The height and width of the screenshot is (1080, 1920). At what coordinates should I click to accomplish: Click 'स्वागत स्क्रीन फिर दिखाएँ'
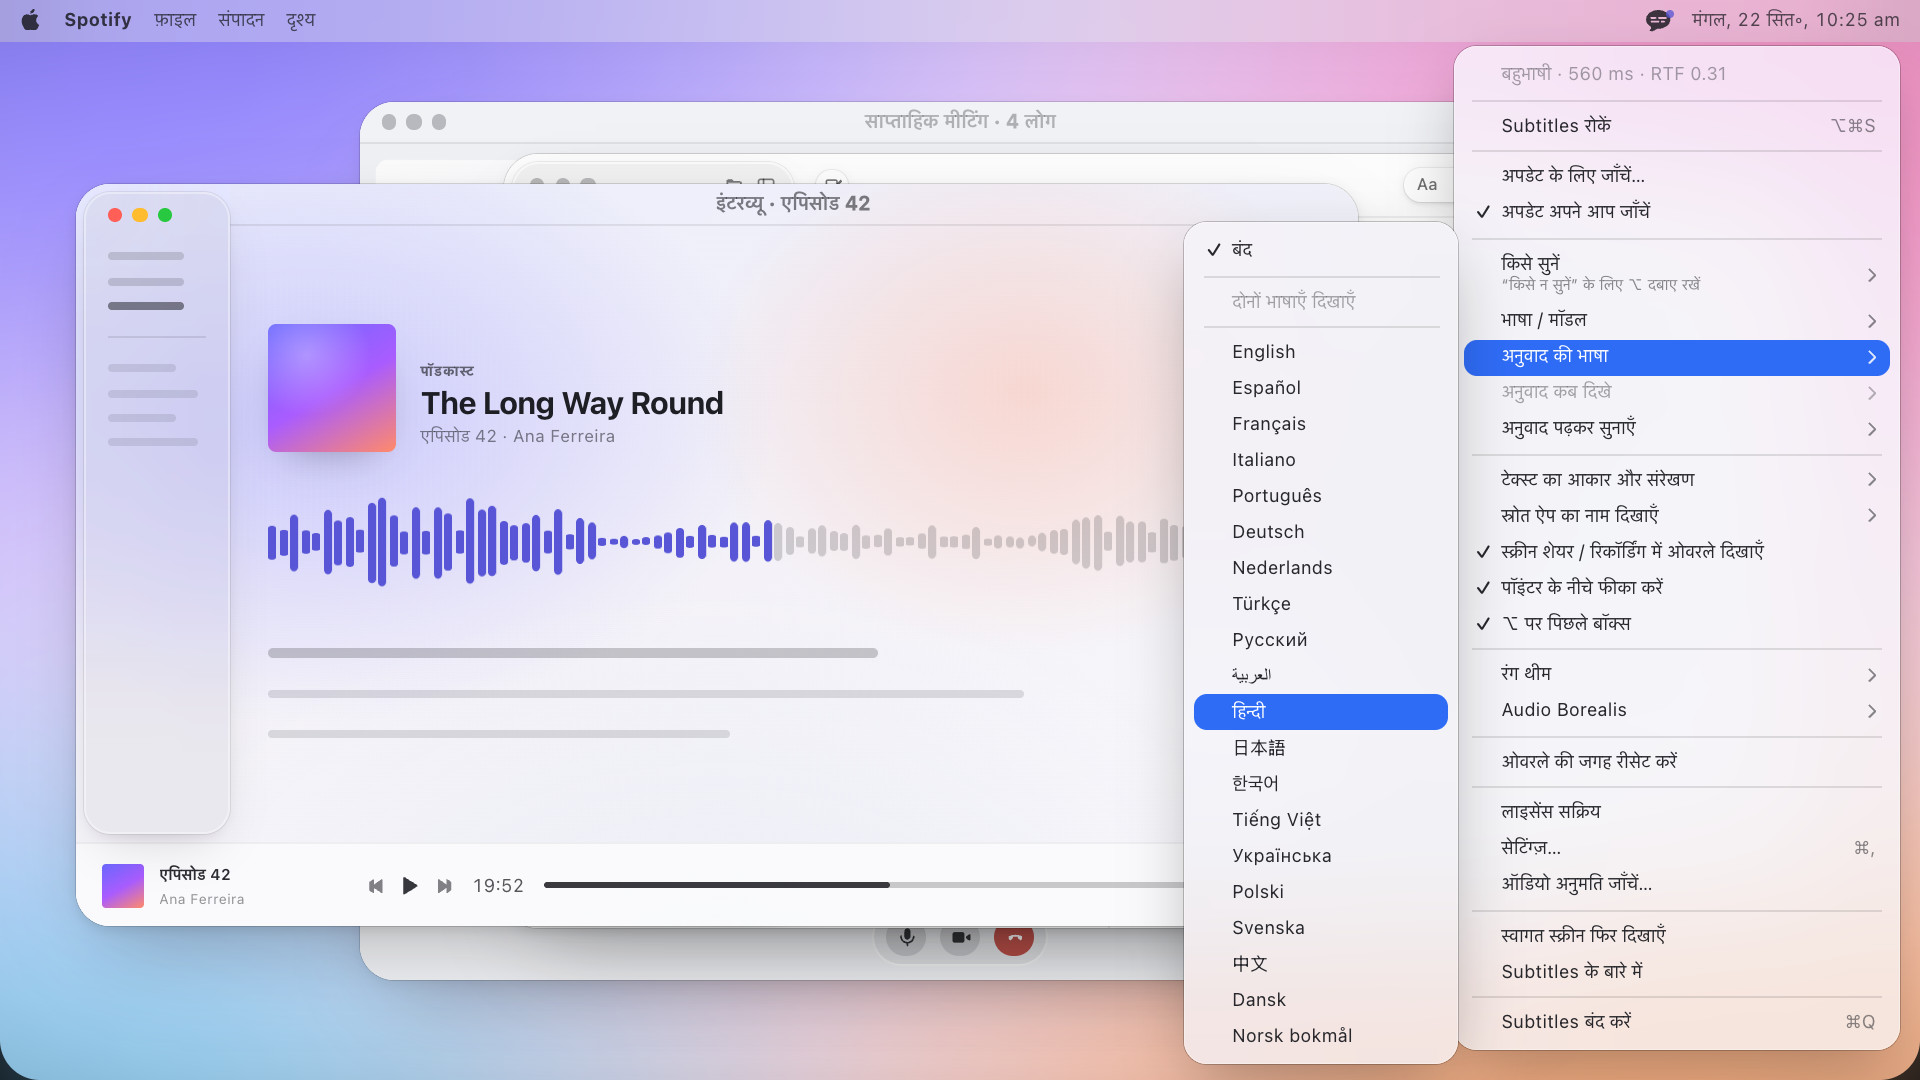tap(1677, 936)
